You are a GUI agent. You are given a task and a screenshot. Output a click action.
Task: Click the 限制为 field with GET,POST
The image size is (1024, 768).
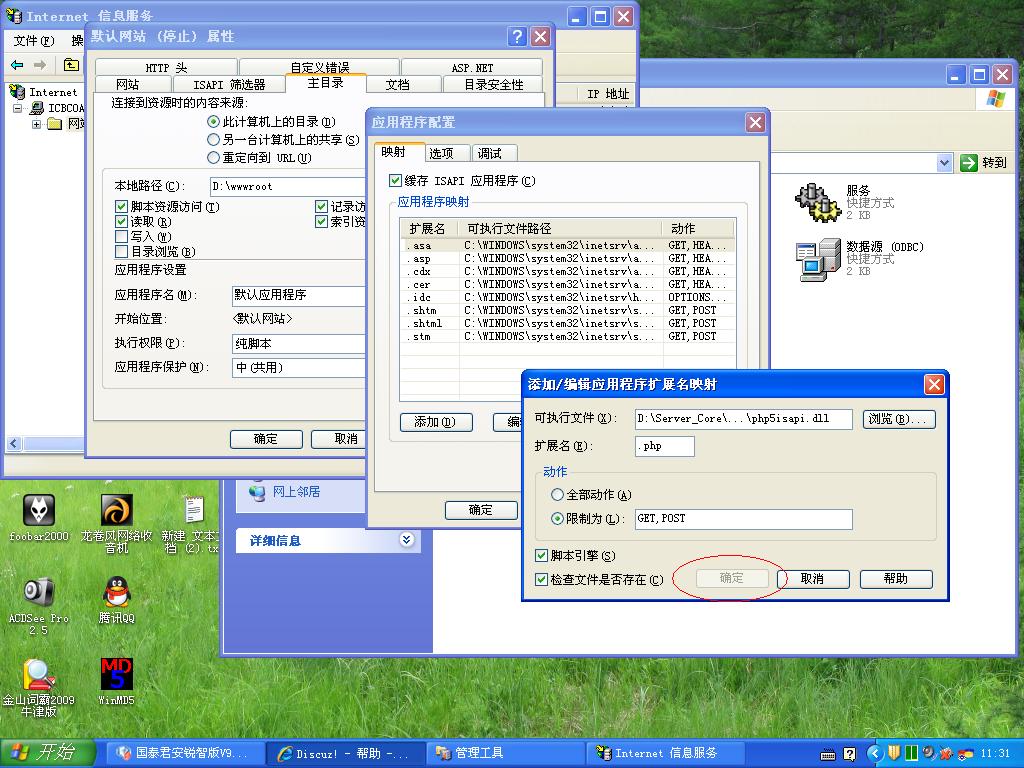(x=743, y=519)
